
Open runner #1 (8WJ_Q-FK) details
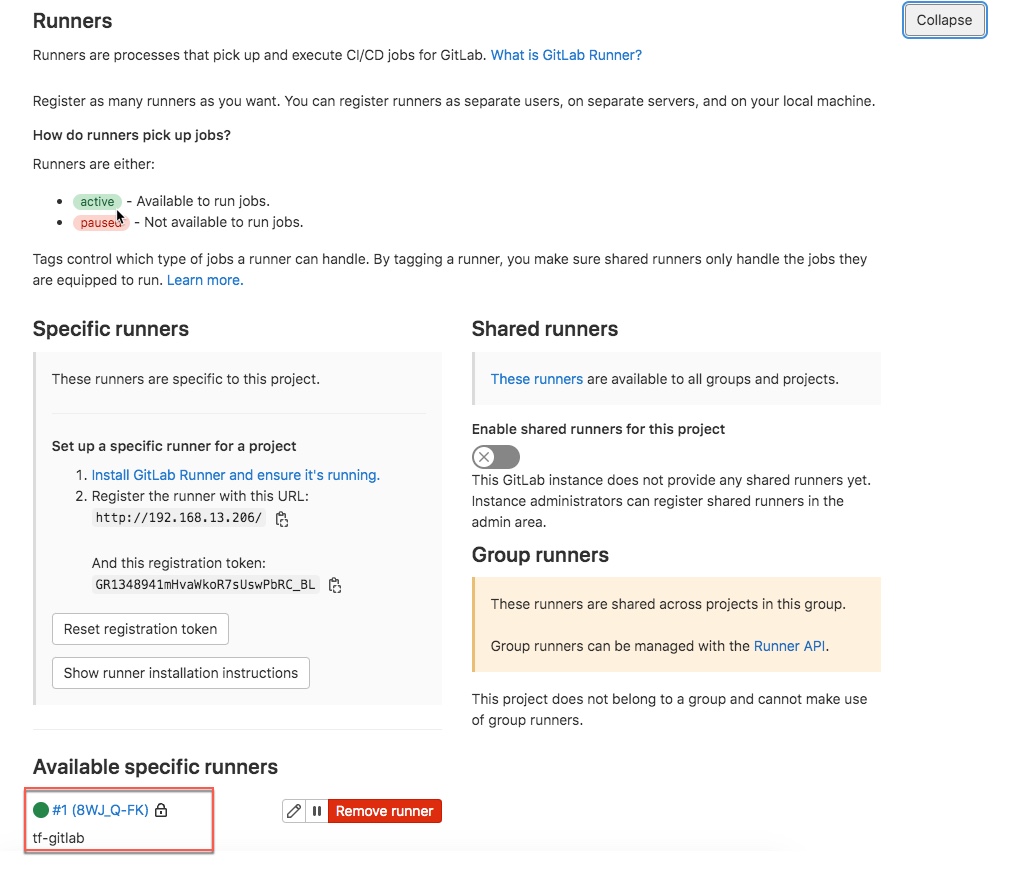pos(100,810)
